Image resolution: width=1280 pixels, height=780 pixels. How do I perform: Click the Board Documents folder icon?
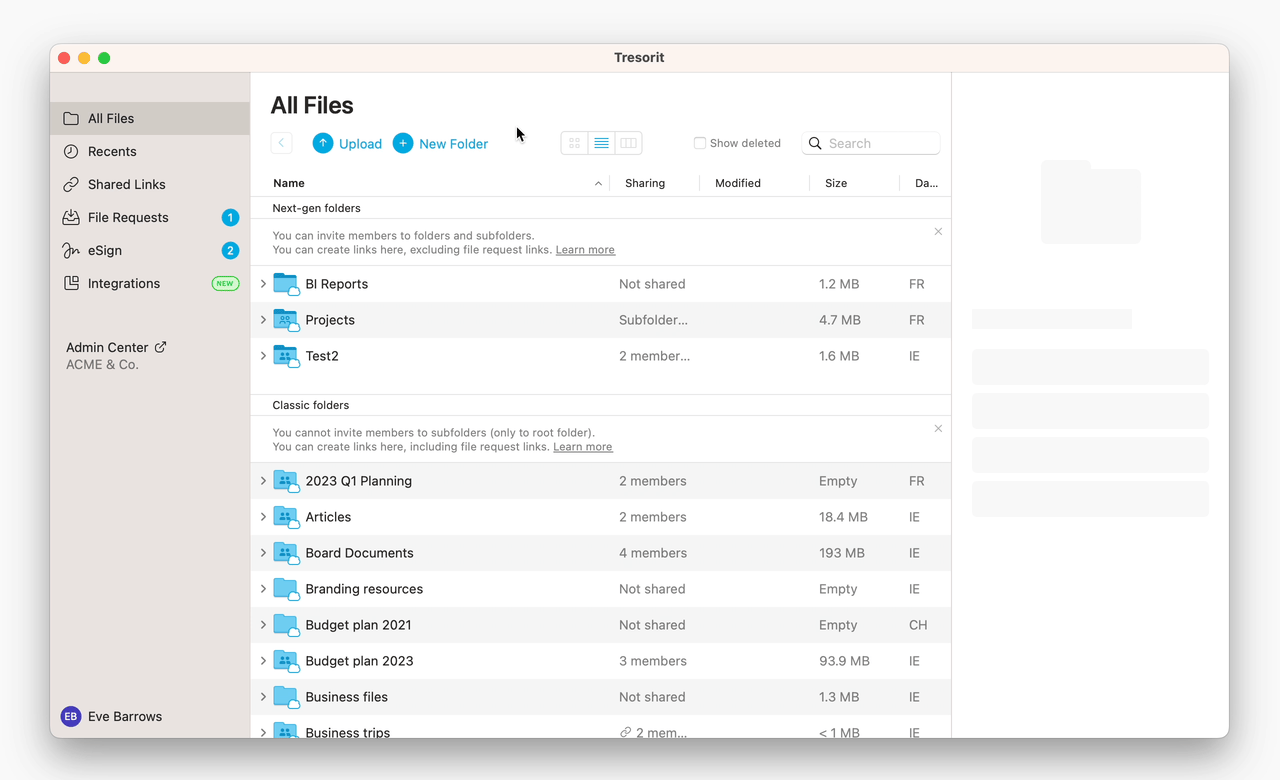pos(286,553)
